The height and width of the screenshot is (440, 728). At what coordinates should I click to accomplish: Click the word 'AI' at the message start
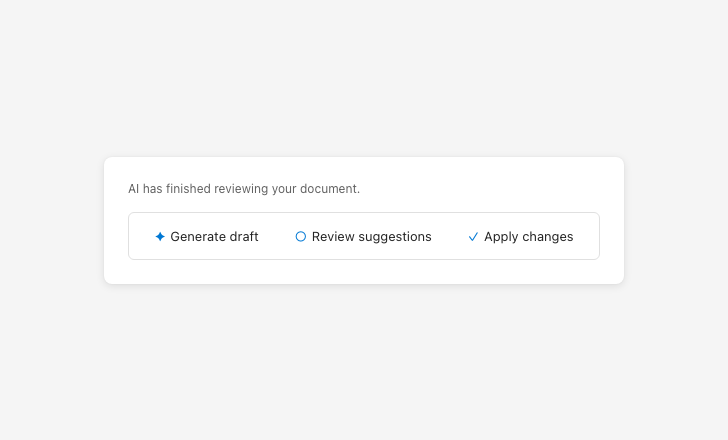133,189
